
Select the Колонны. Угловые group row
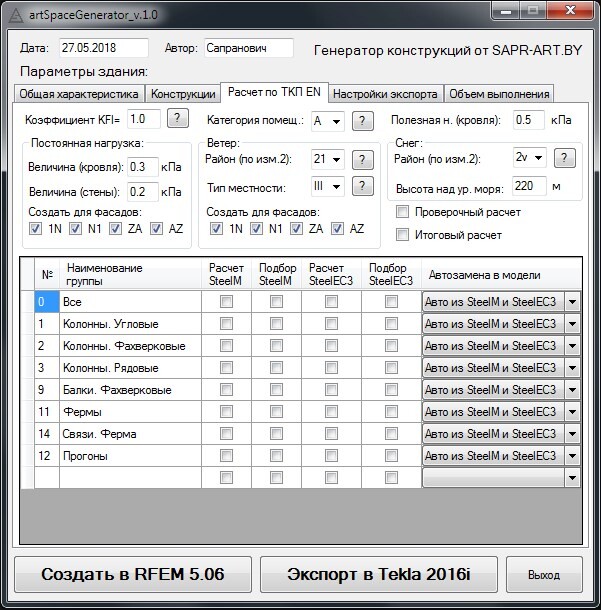click(130, 324)
